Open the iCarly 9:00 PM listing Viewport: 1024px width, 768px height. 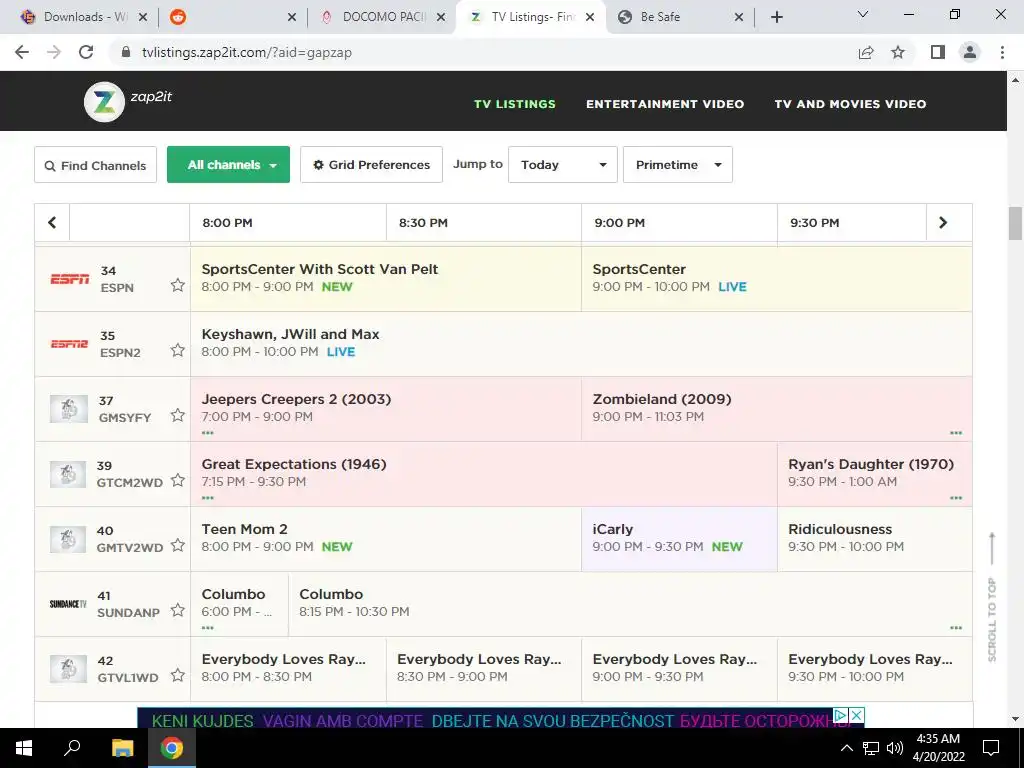coord(679,539)
